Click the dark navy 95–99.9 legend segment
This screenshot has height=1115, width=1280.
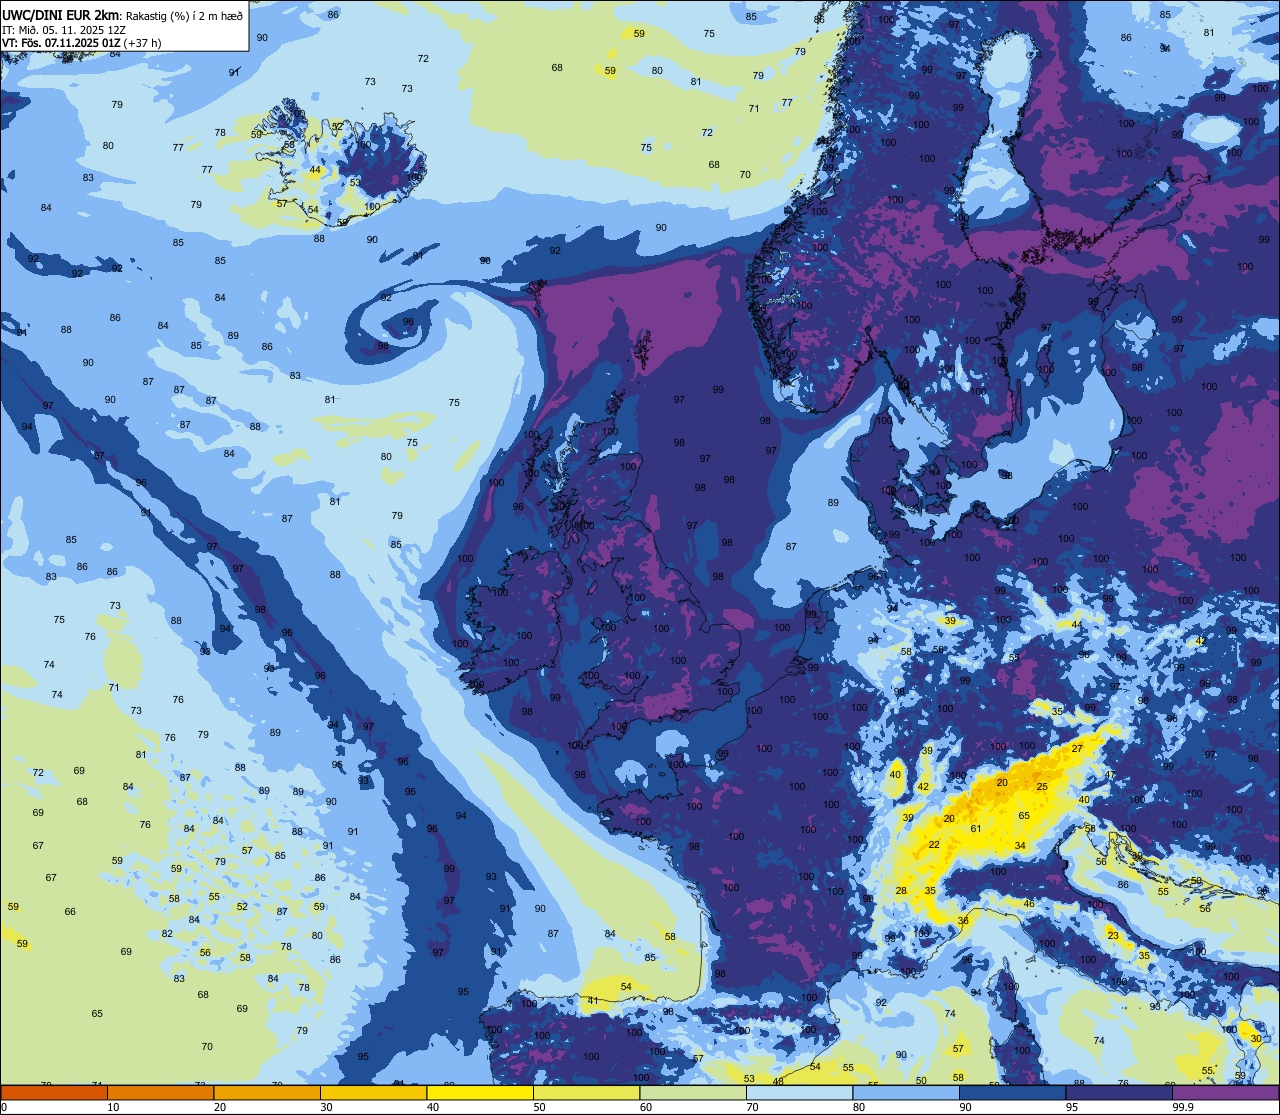pyautogui.click(x=1119, y=1092)
